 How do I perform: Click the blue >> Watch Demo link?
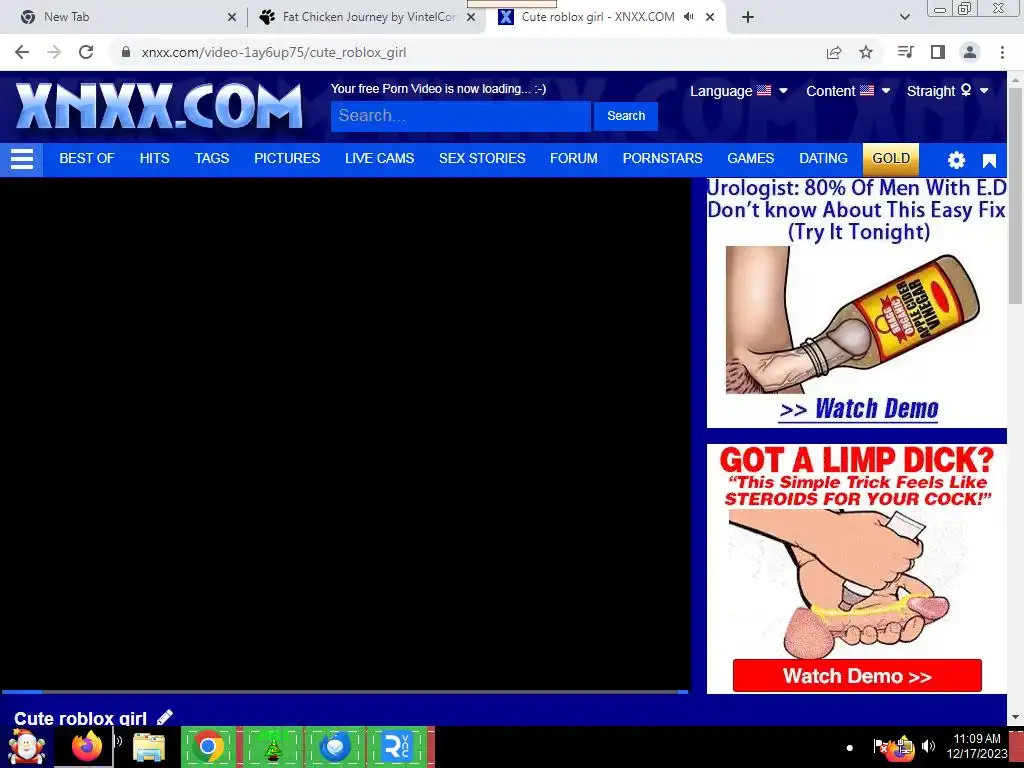(859, 409)
